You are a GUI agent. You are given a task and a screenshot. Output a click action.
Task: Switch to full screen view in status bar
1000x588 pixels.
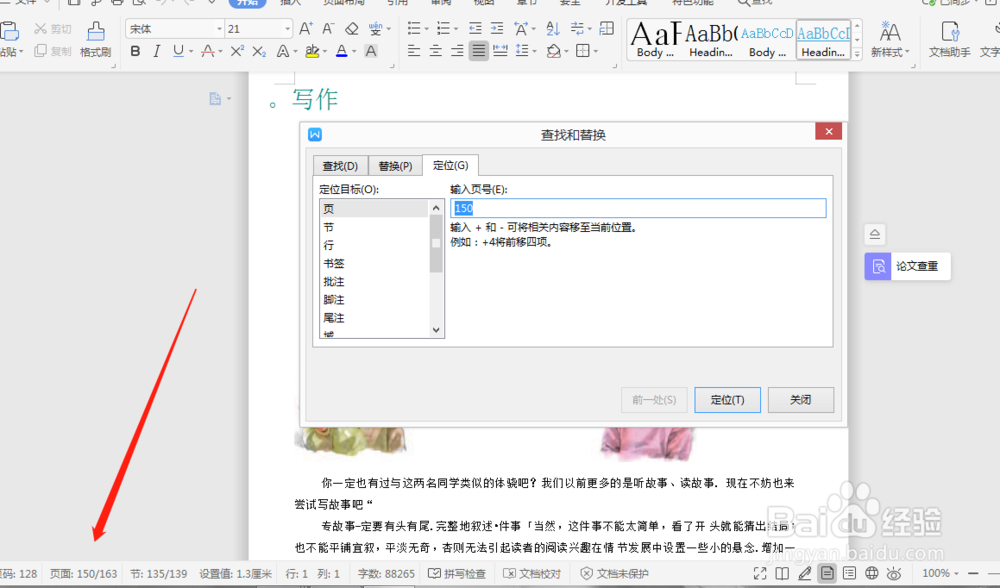(x=760, y=573)
